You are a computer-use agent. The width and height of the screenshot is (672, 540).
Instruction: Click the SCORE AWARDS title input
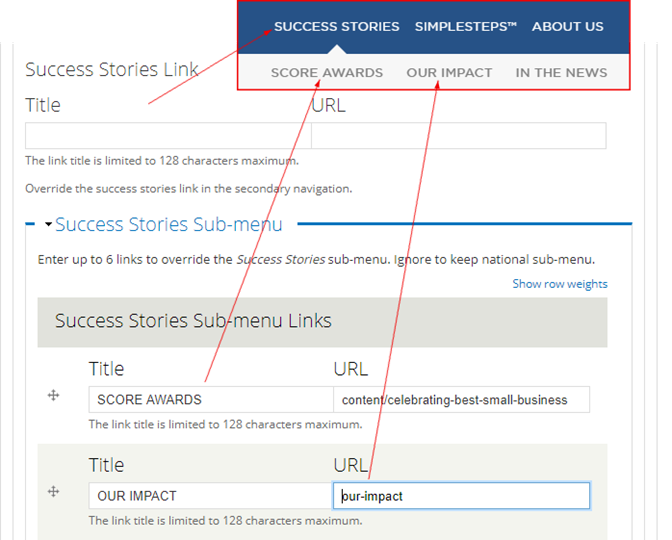pyautogui.click(x=211, y=399)
